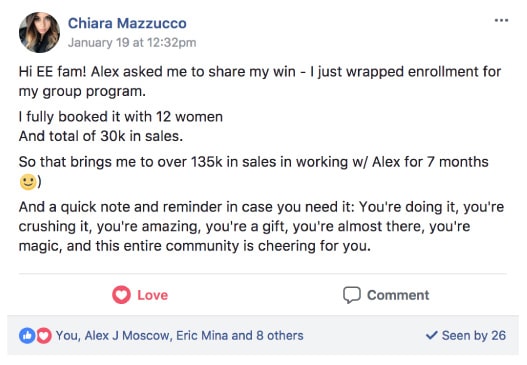Open the January 19 at 12:32pm timestamp
527x365 pixels.
[132, 43]
